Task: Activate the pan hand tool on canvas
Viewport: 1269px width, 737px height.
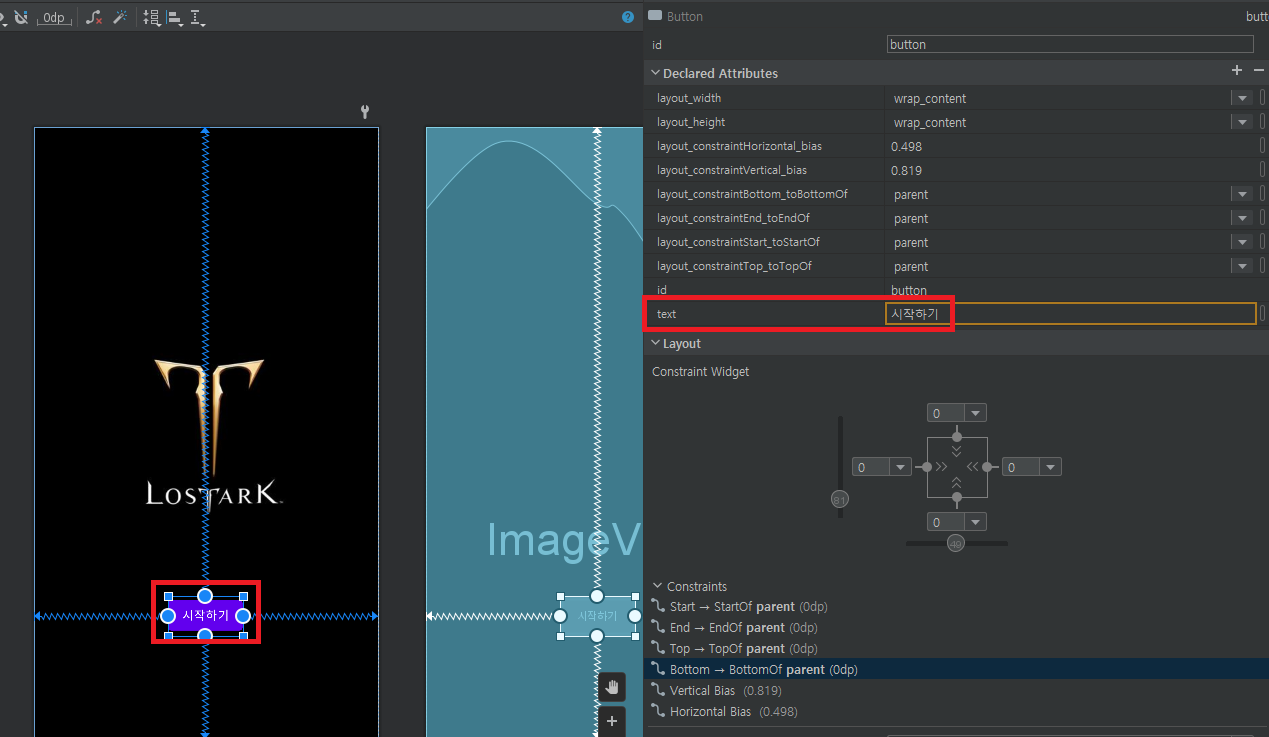Action: 612,687
